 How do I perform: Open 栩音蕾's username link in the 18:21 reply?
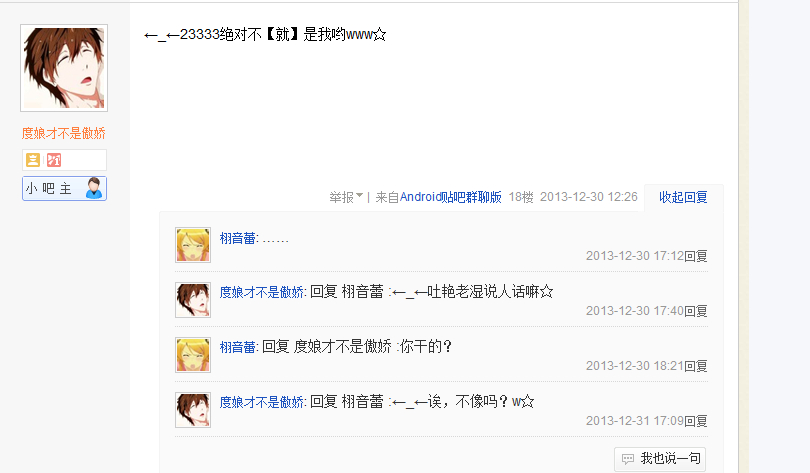pos(238,347)
